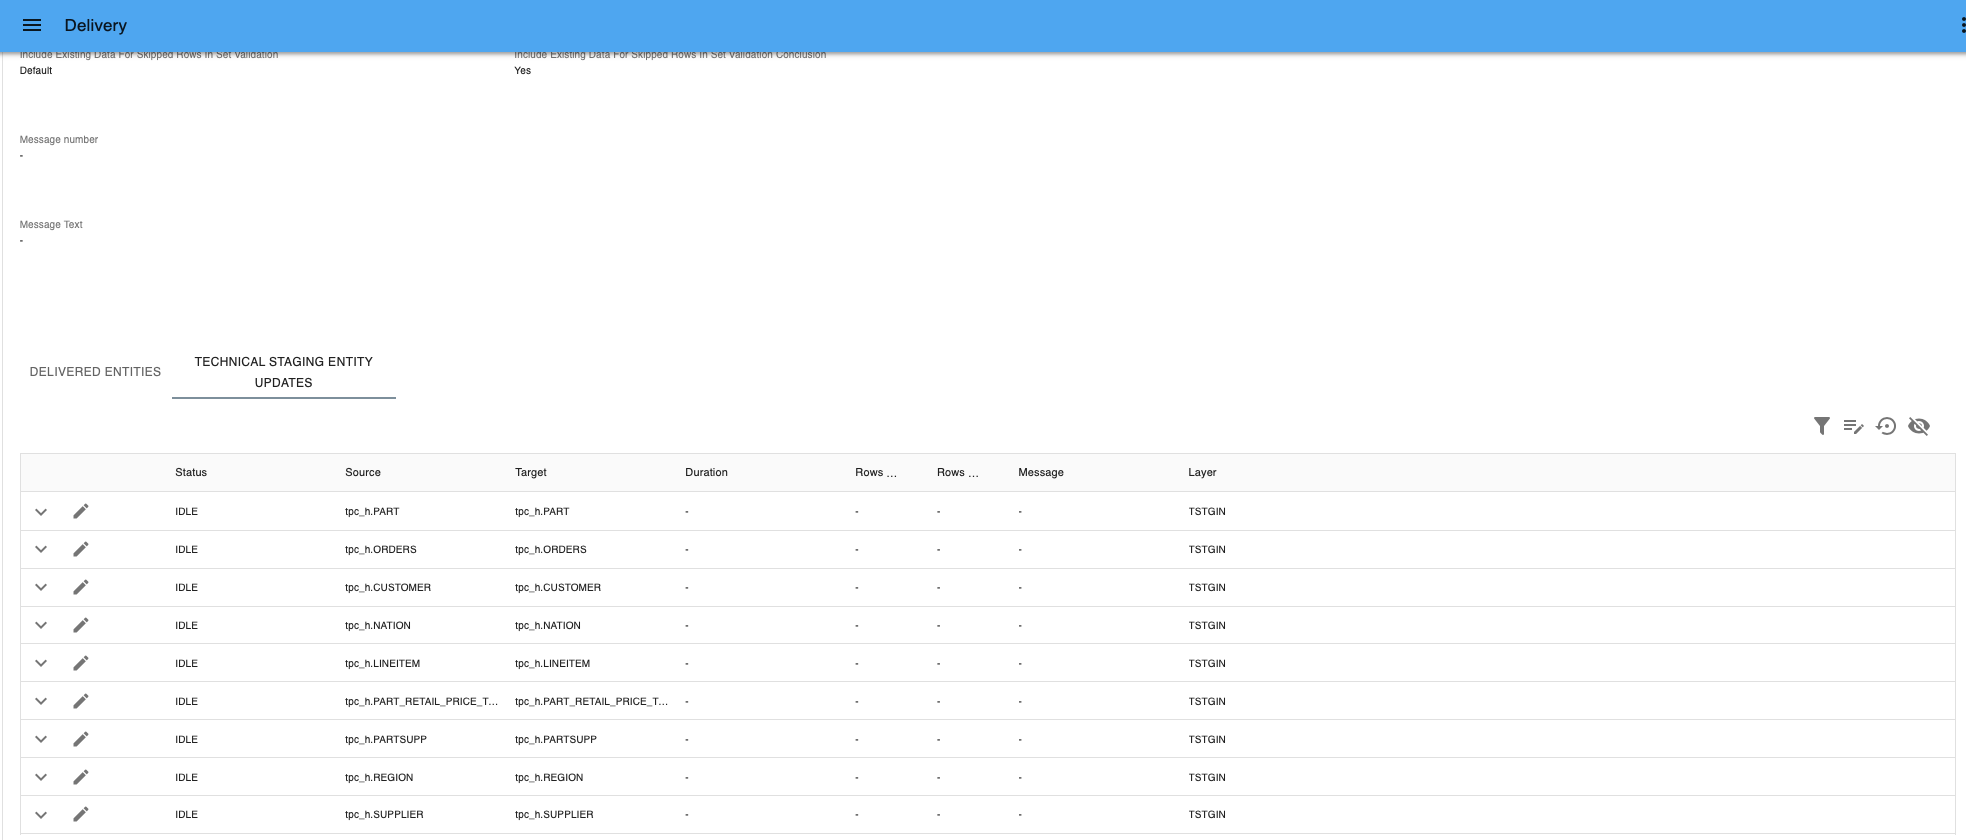This screenshot has height=840, width=1966.
Task: Expand the tpc_h.NATION row
Action: (x=41, y=625)
